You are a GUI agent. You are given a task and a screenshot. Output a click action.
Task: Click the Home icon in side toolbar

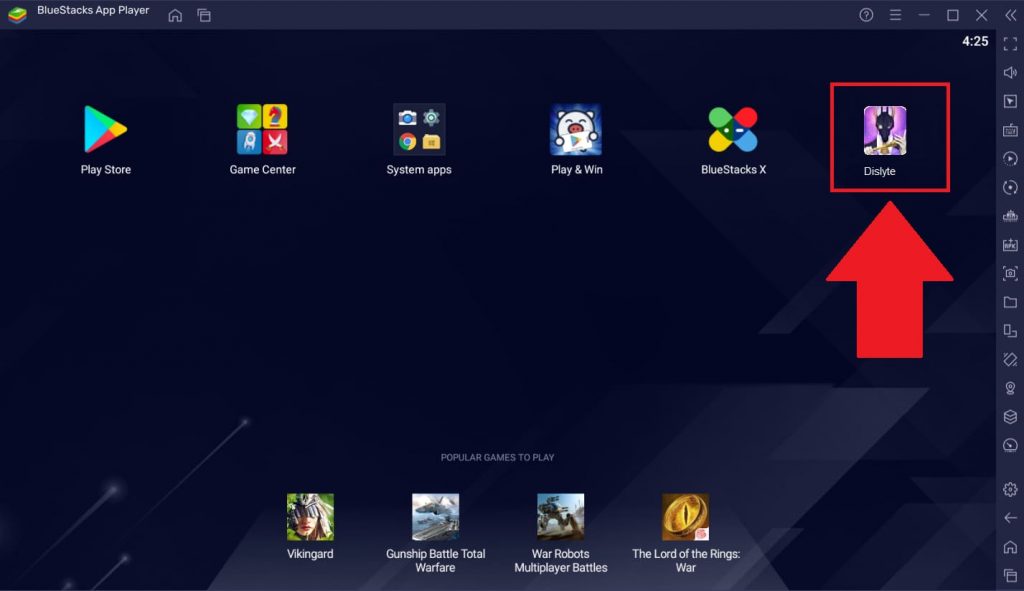(x=1010, y=547)
